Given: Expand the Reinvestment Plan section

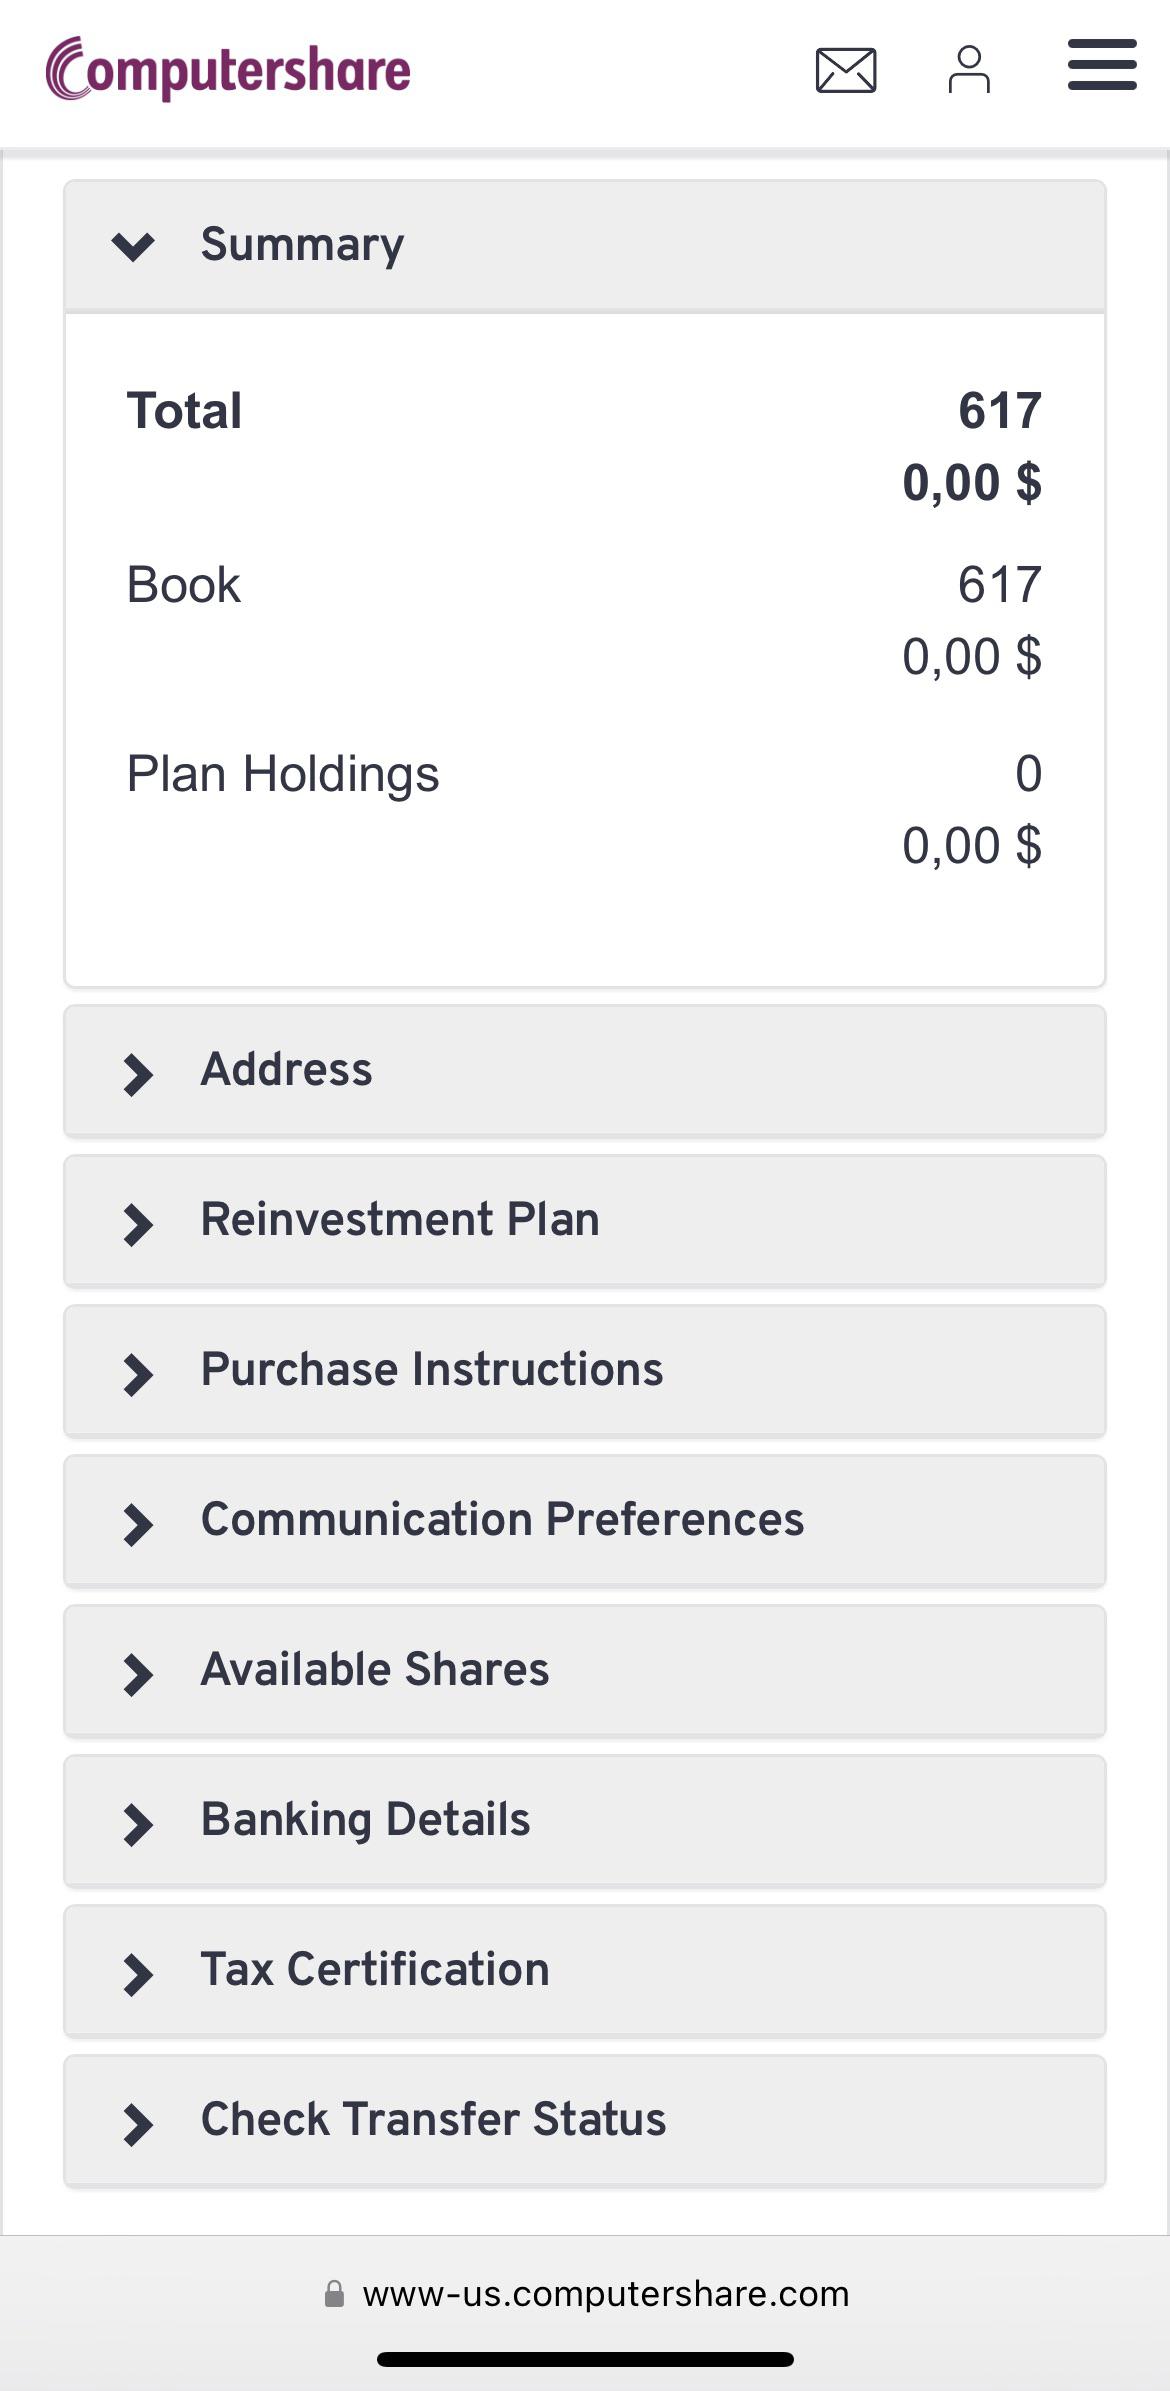Looking at the screenshot, I should tap(585, 1220).
